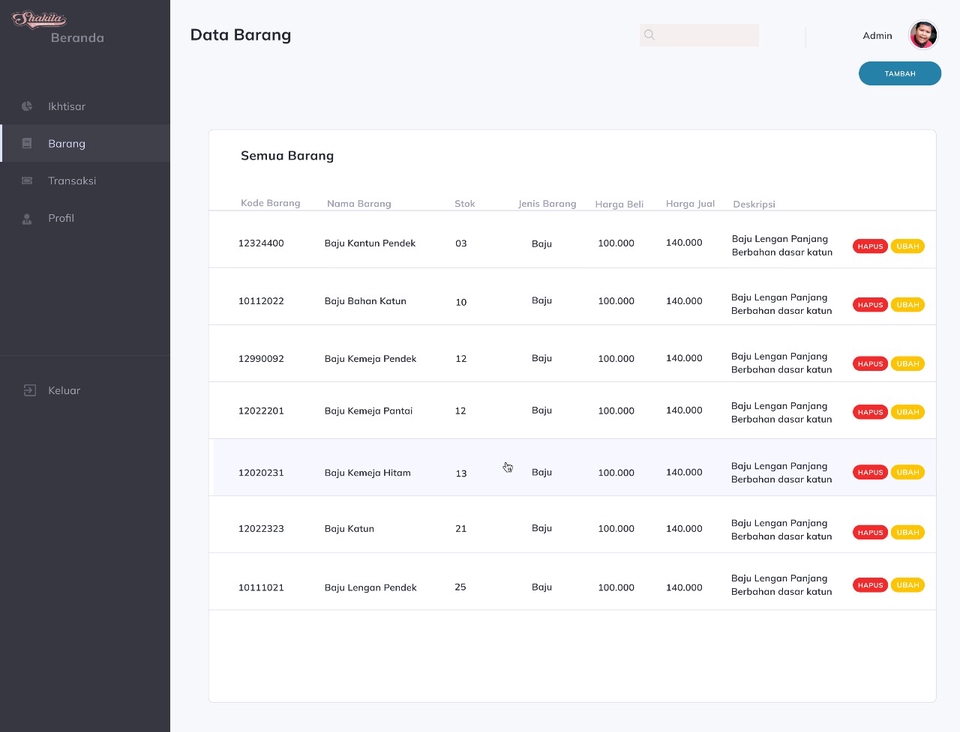
Task: Click the Stok column header
Action: [464, 203]
